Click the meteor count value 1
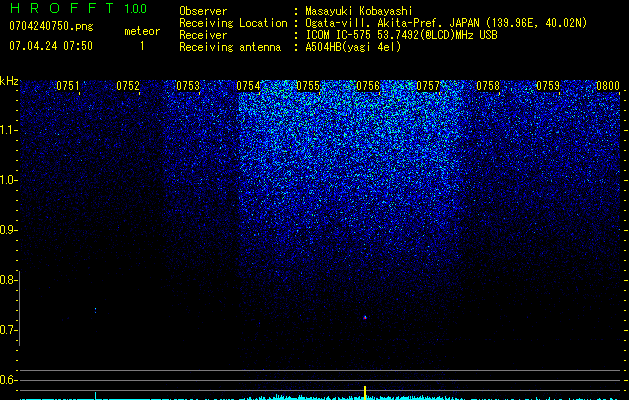This screenshot has height=400, width=629. (142, 46)
